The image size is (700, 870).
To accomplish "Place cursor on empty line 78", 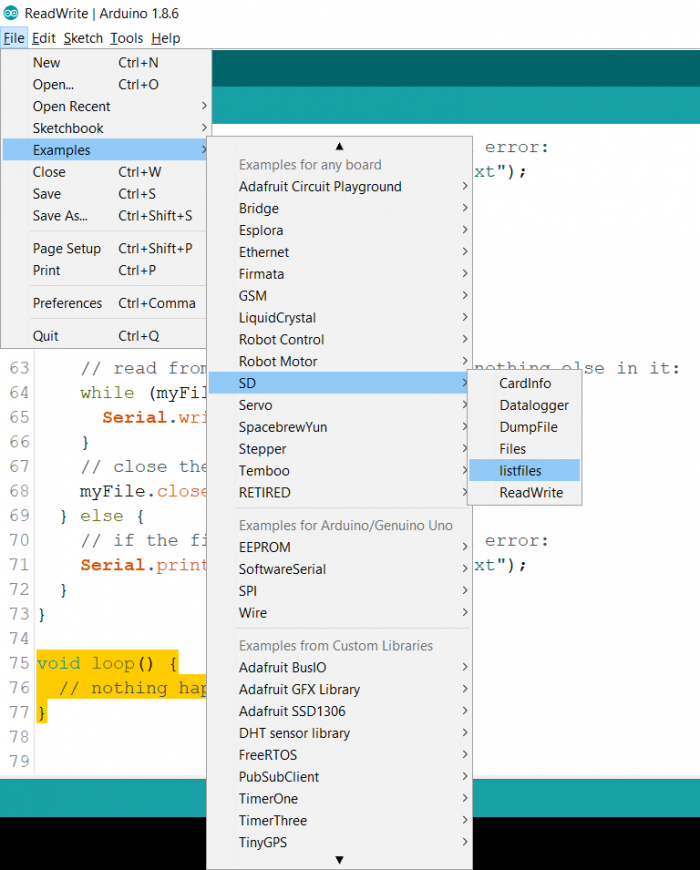I will pyautogui.click(x=122, y=737).
